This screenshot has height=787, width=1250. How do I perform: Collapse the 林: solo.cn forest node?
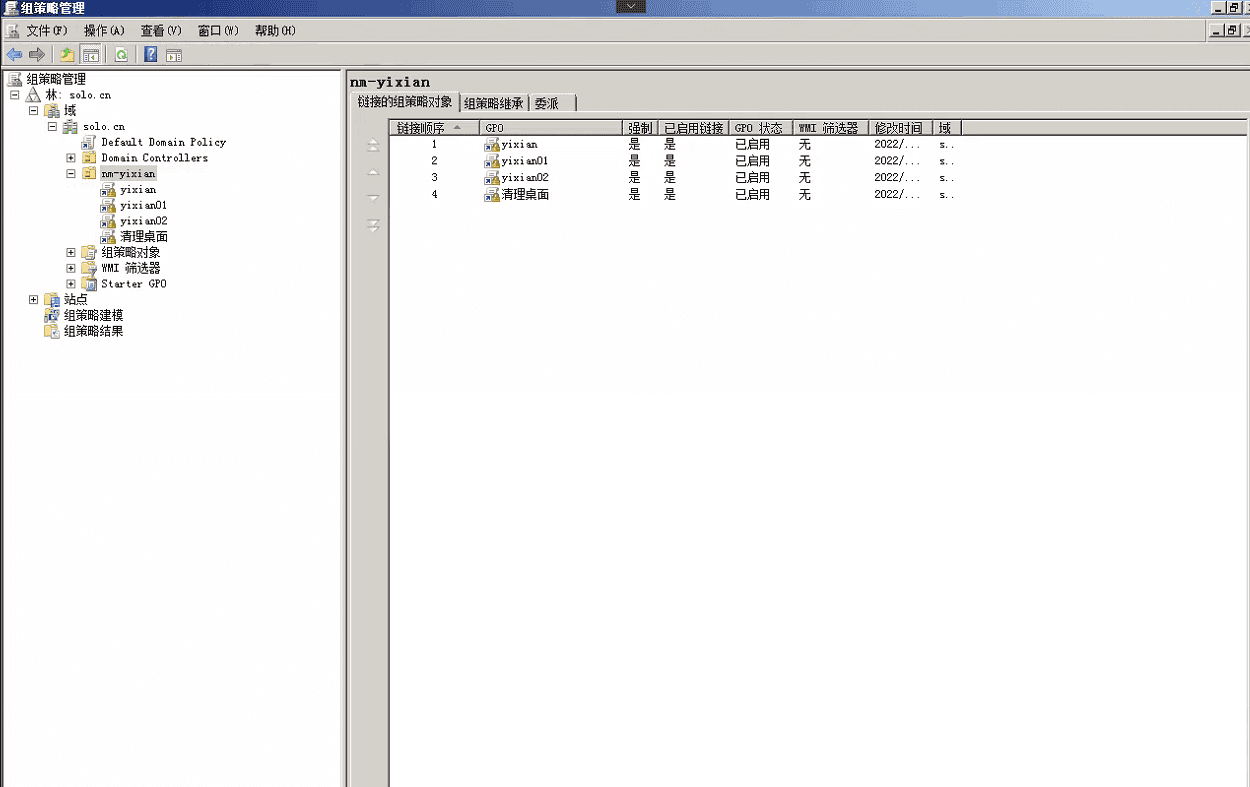coord(15,95)
